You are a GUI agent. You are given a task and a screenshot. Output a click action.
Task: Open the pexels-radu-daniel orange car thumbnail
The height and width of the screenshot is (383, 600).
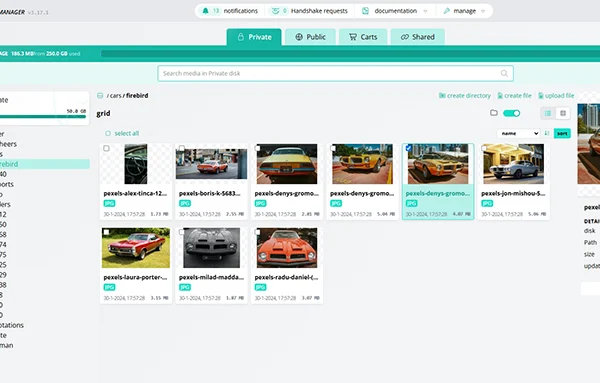pos(287,248)
